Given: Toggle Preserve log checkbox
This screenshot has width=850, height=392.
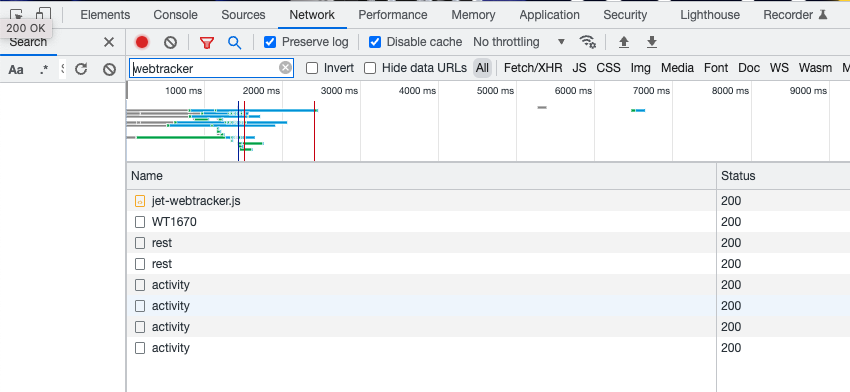Looking at the screenshot, I should (270, 42).
